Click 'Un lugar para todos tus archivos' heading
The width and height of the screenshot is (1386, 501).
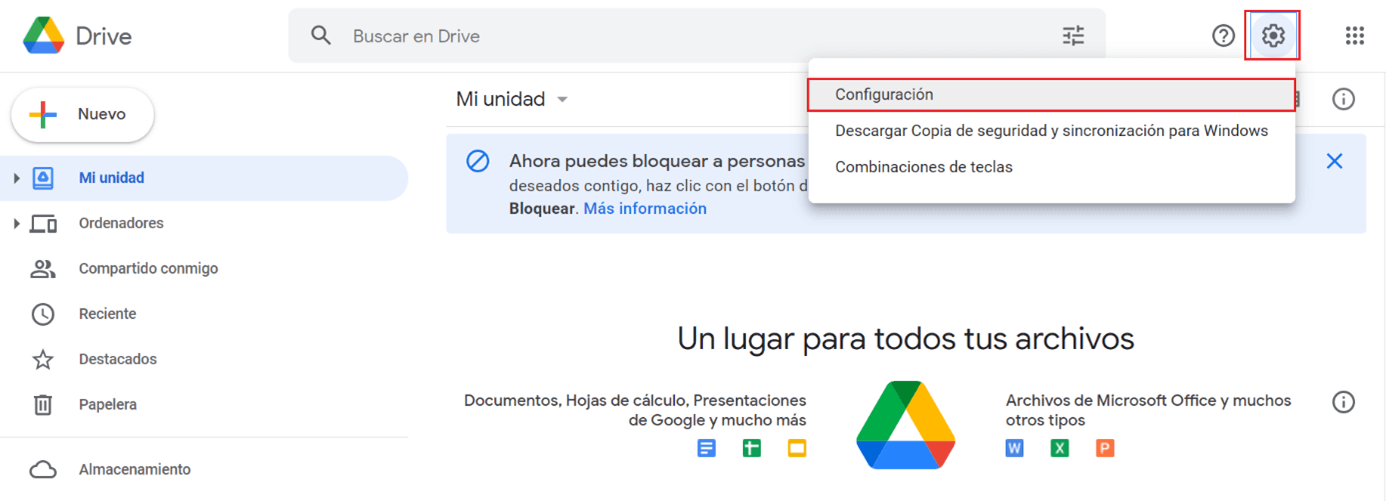906,338
